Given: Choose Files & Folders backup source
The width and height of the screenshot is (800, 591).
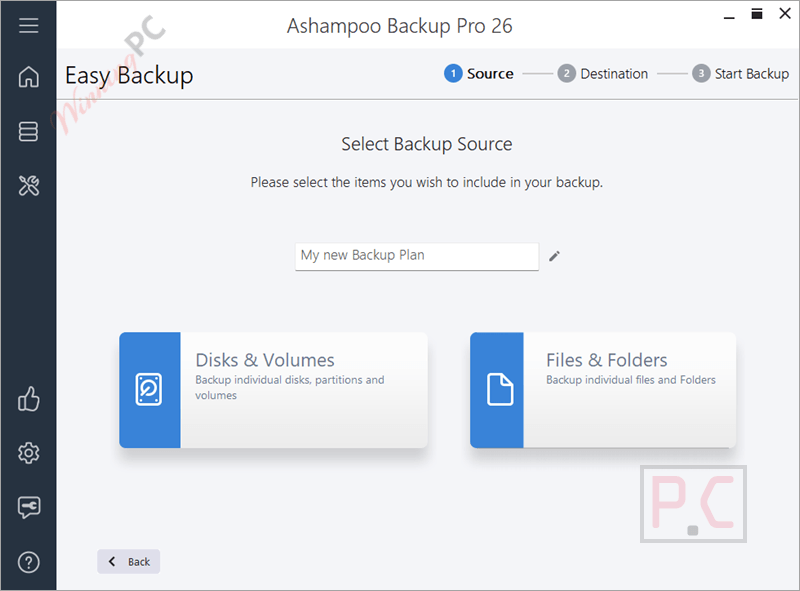Looking at the screenshot, I should [603, 390].
